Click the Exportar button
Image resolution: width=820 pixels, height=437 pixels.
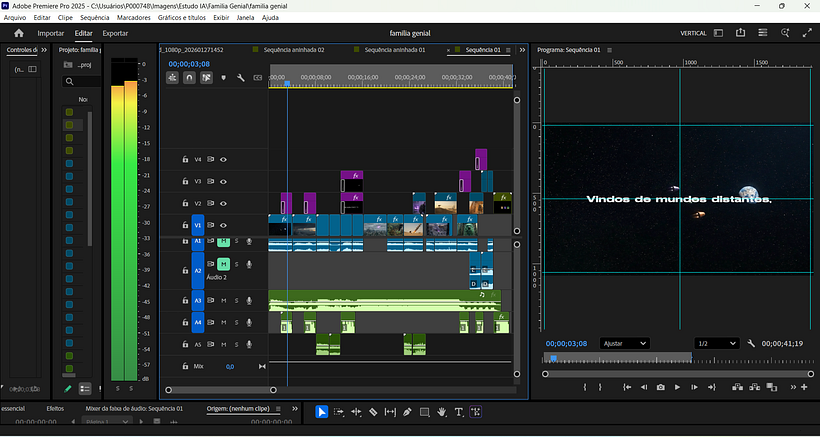[x=115, y=33]
